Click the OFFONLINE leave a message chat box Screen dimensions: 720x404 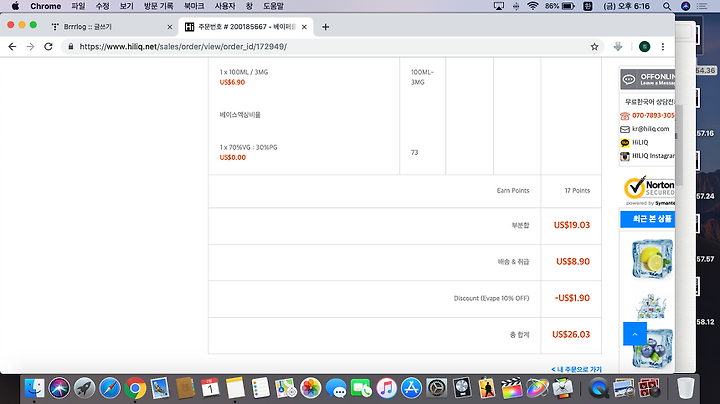(647, 79)
